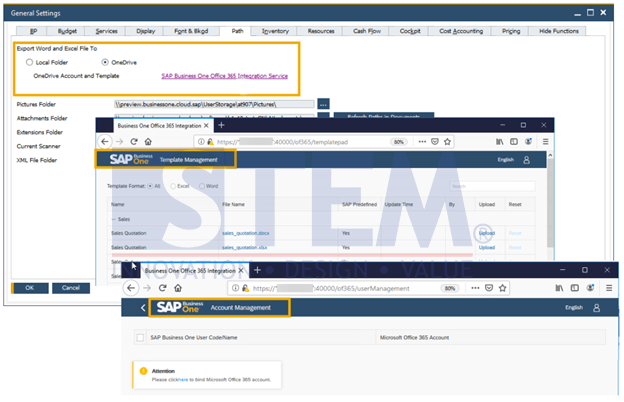Open the Hide Functions tab
The width and height of the screenshot is (624, 402).
(558, 31)
